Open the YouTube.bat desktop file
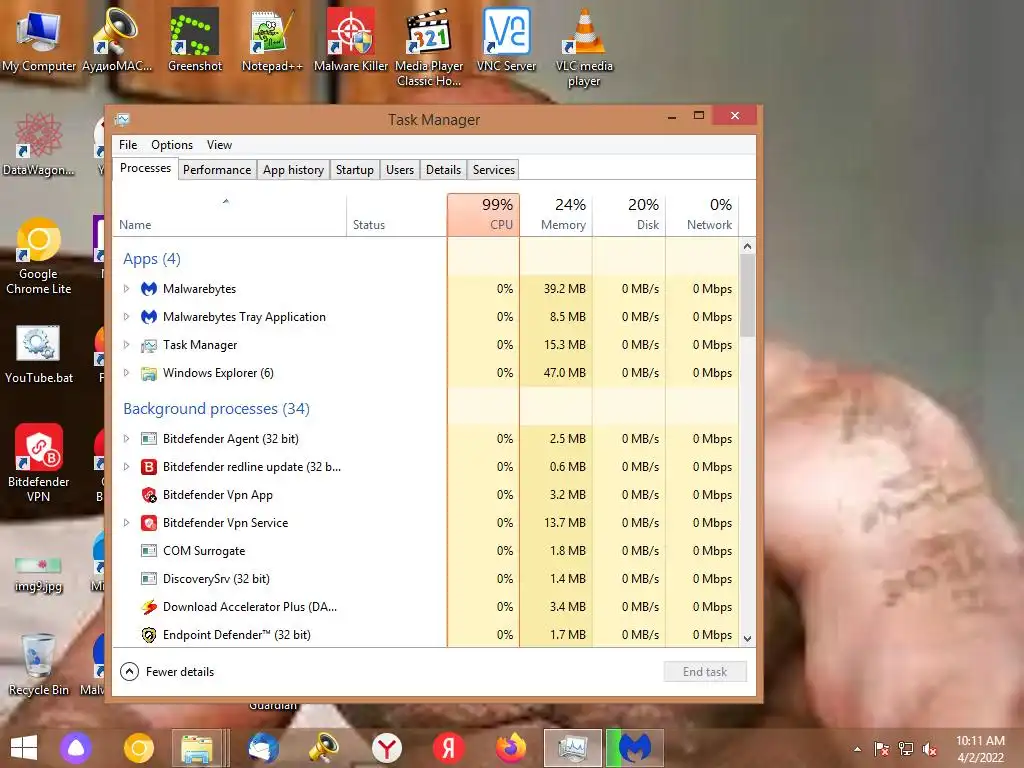1024x768 pixels. point(39,354)
